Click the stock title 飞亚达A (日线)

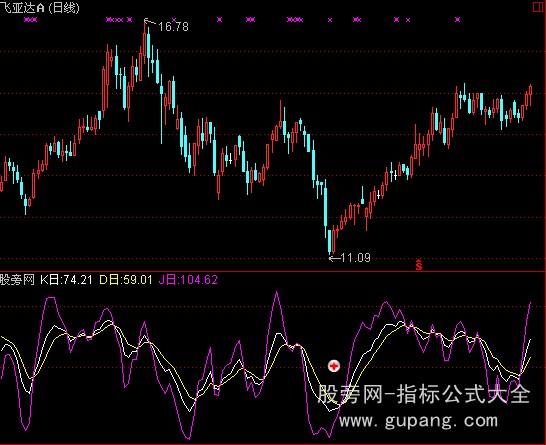click(x=39, y=8)
